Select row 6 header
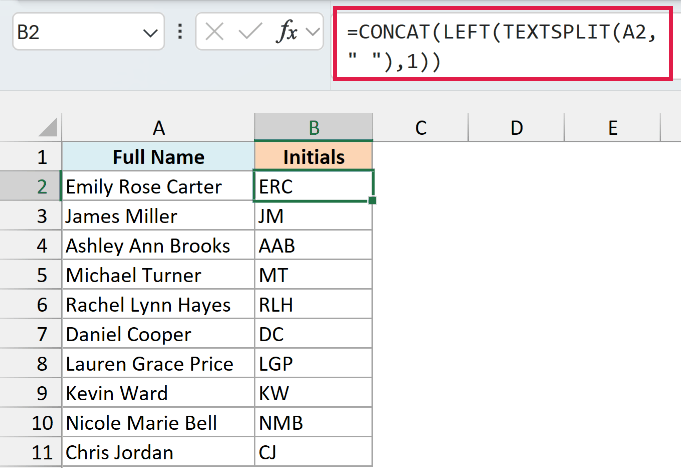The height and width of the screenshot is (468, 681). coord(31,304)
